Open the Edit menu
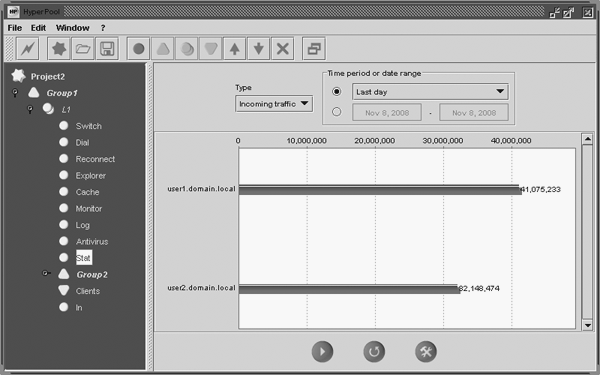Viewport: 600px width, 375px height. tap(38, 28)
